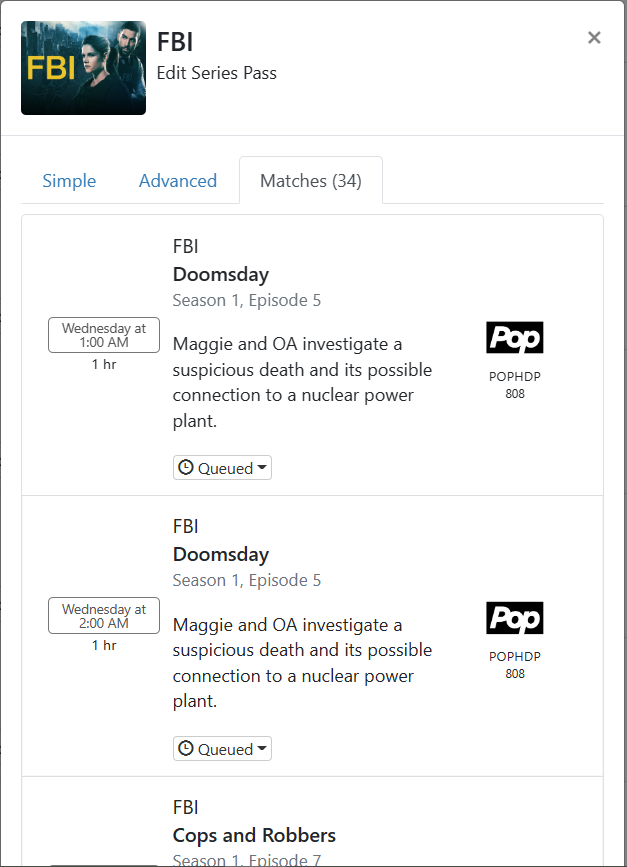627x867 pixels.
Task: Select the Matches (34) tab
Action: 310,181
